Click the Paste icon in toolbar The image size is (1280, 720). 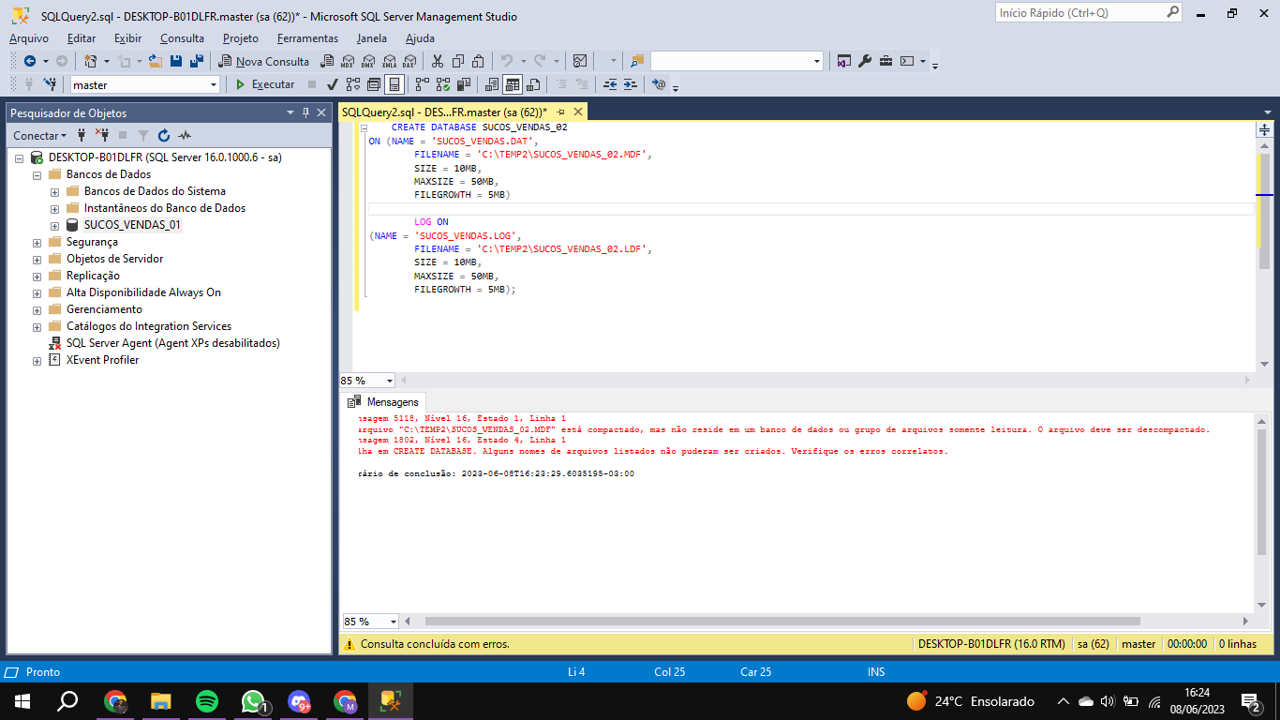click(478, 61)
